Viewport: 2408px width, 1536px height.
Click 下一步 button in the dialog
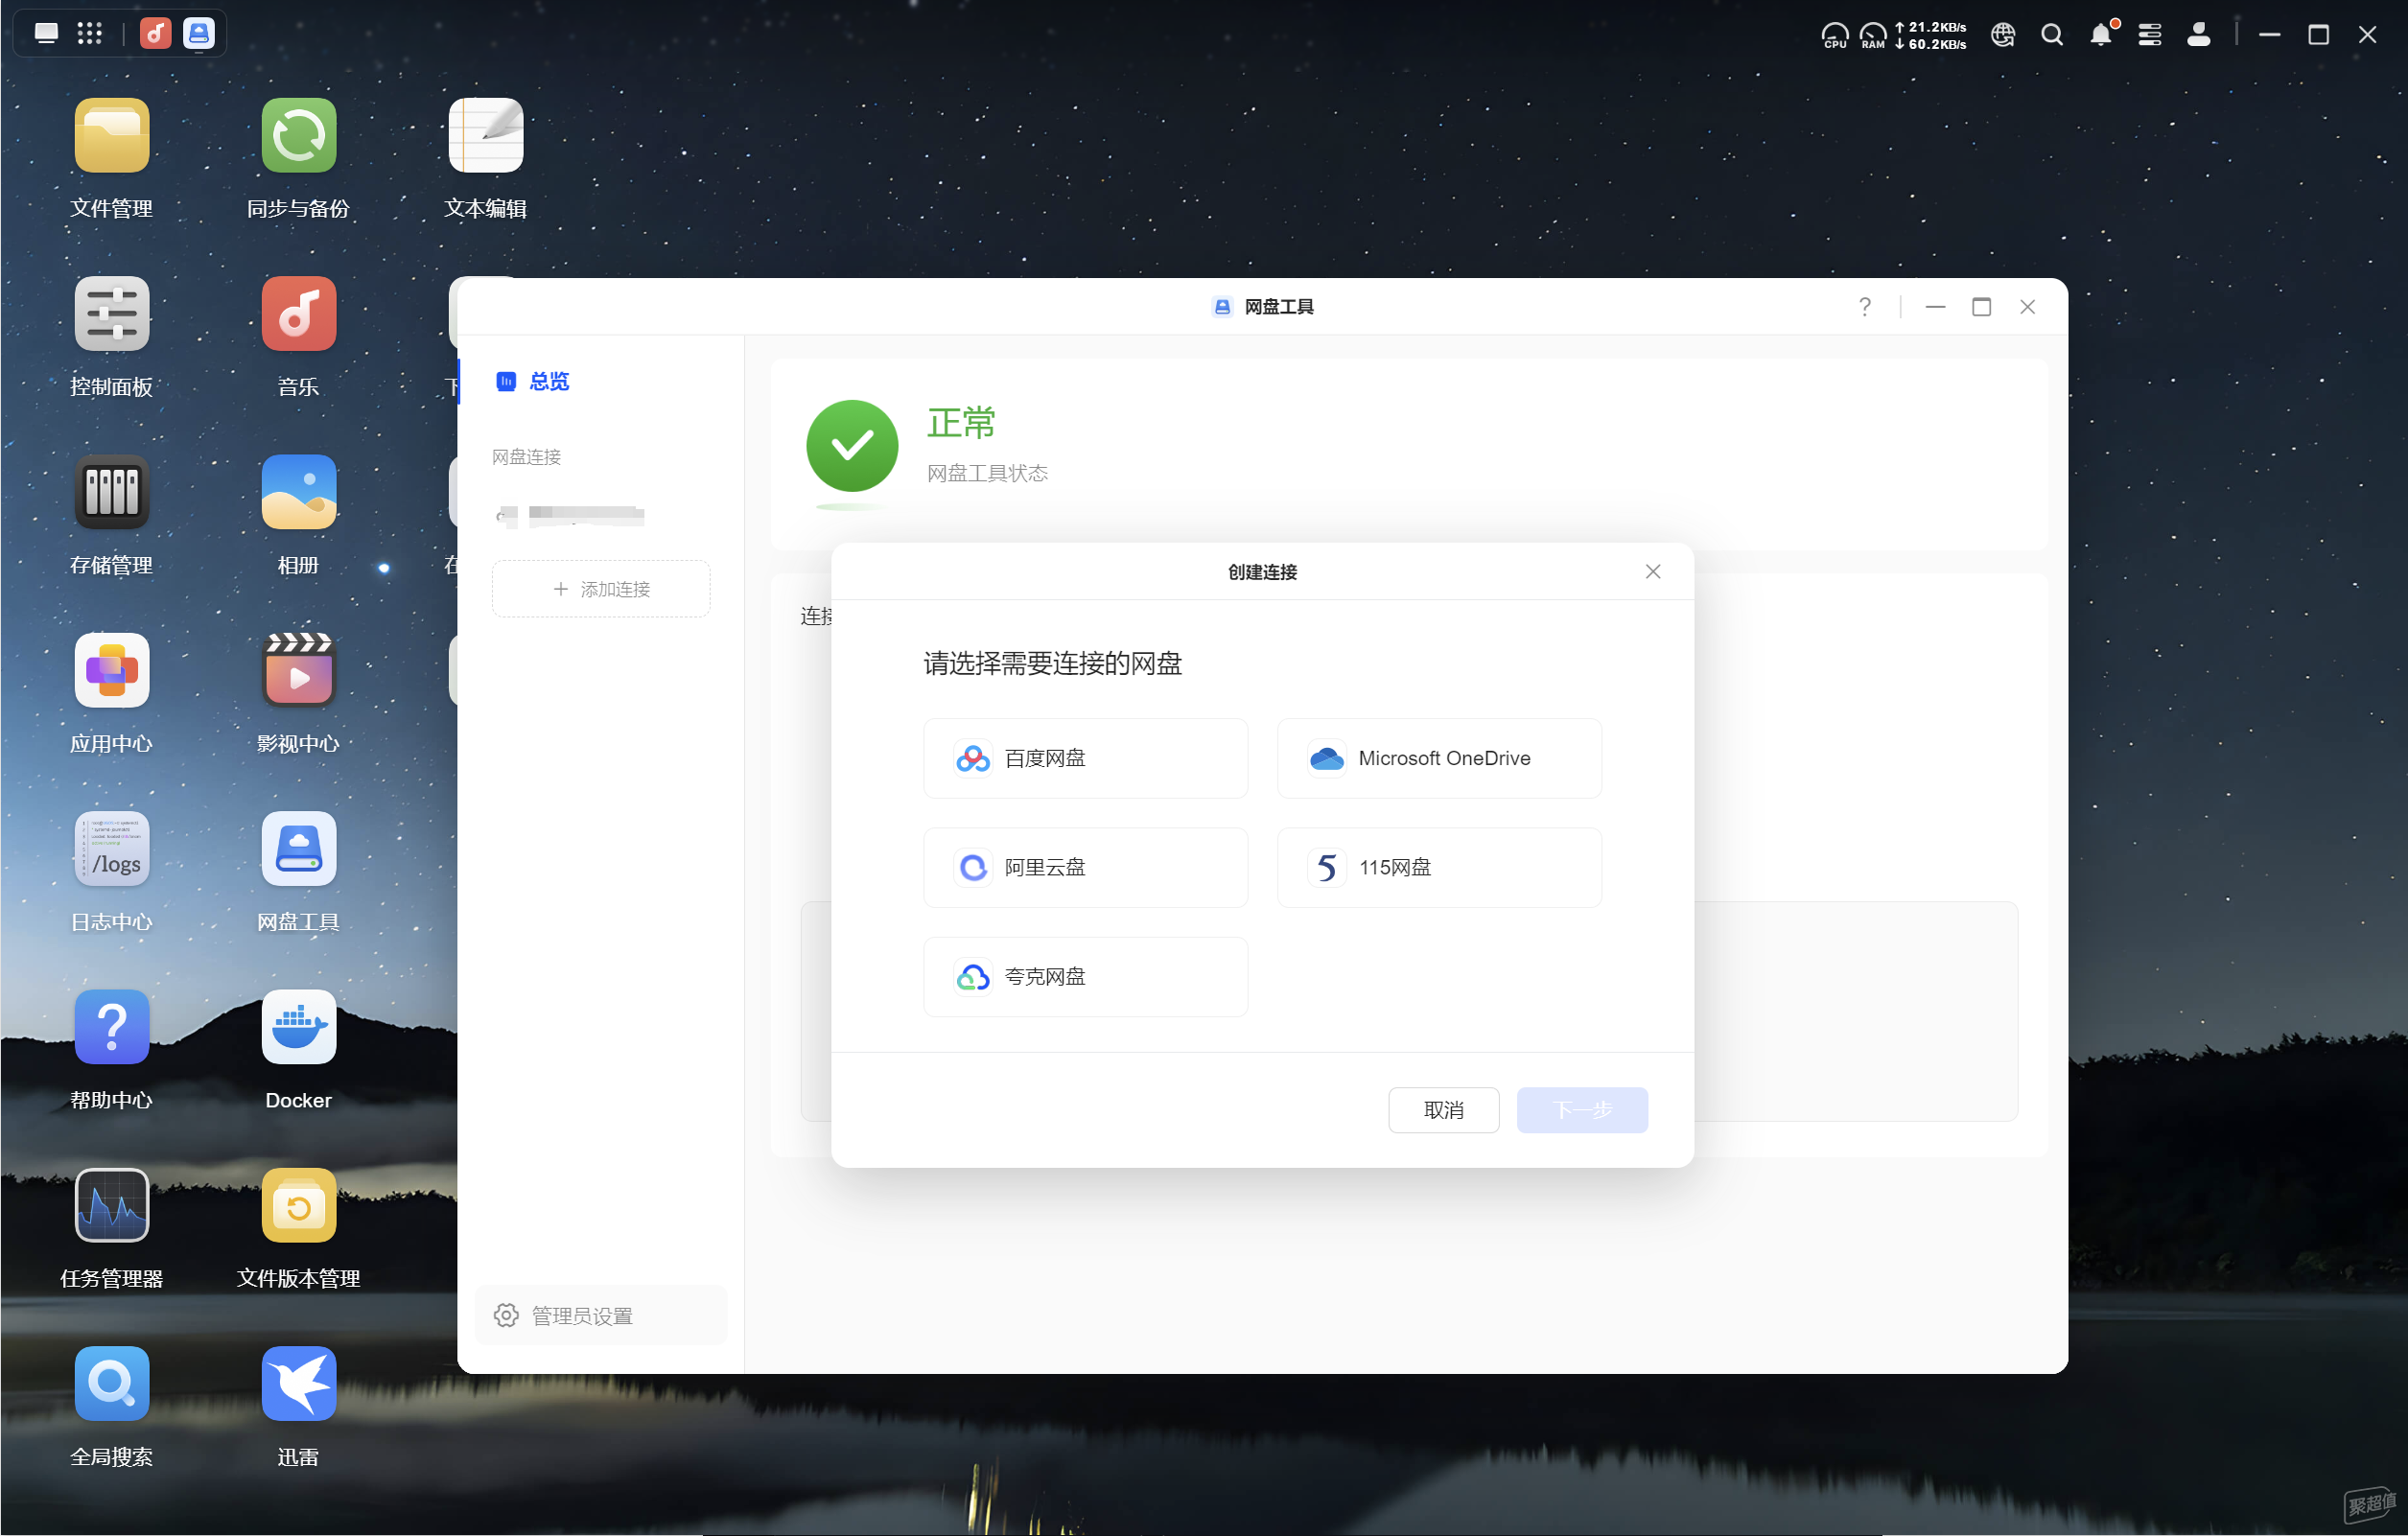tap(1582, 1110)
